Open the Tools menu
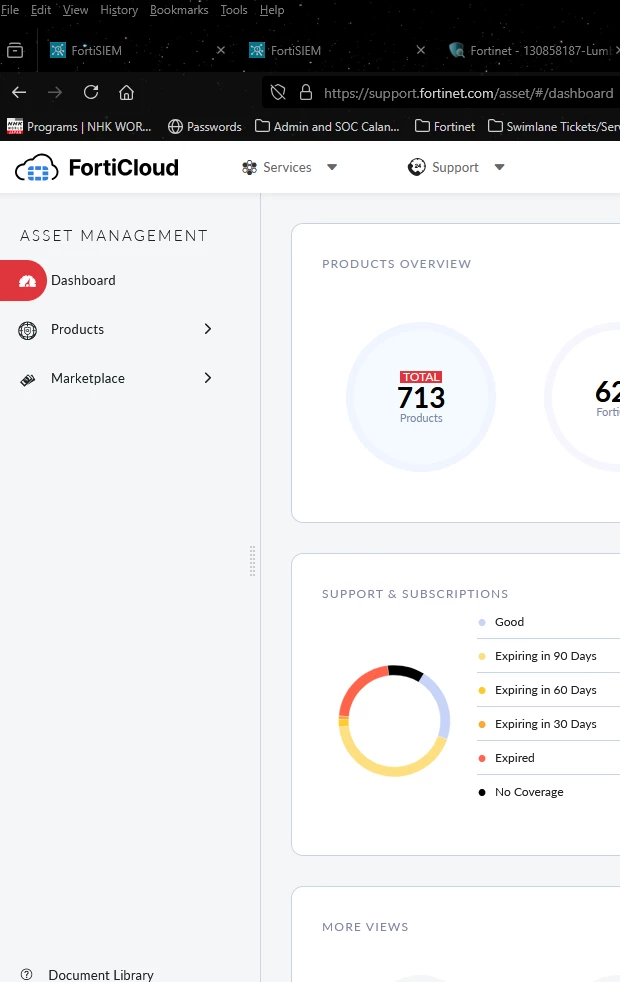620x982 pixels. coord(234,10)
